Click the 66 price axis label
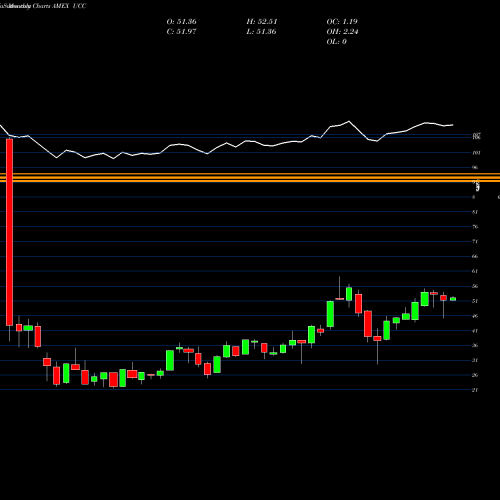This screenshot has height=500, width=500. [475, 256]
